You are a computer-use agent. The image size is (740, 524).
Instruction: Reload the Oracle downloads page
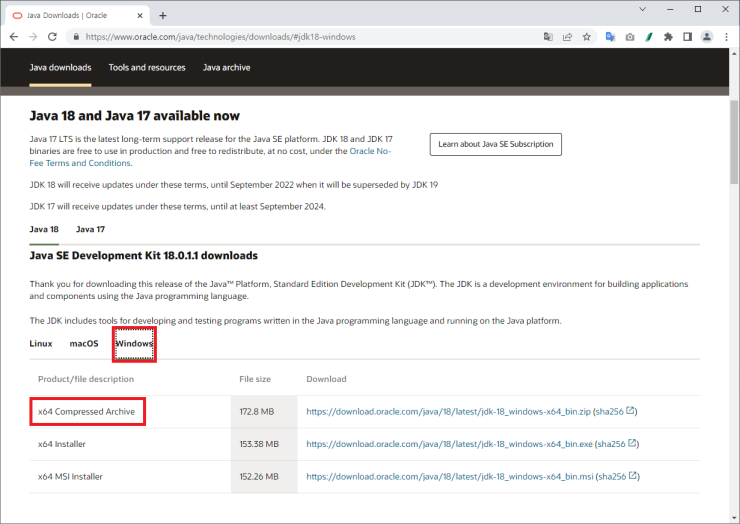point(55,37)
